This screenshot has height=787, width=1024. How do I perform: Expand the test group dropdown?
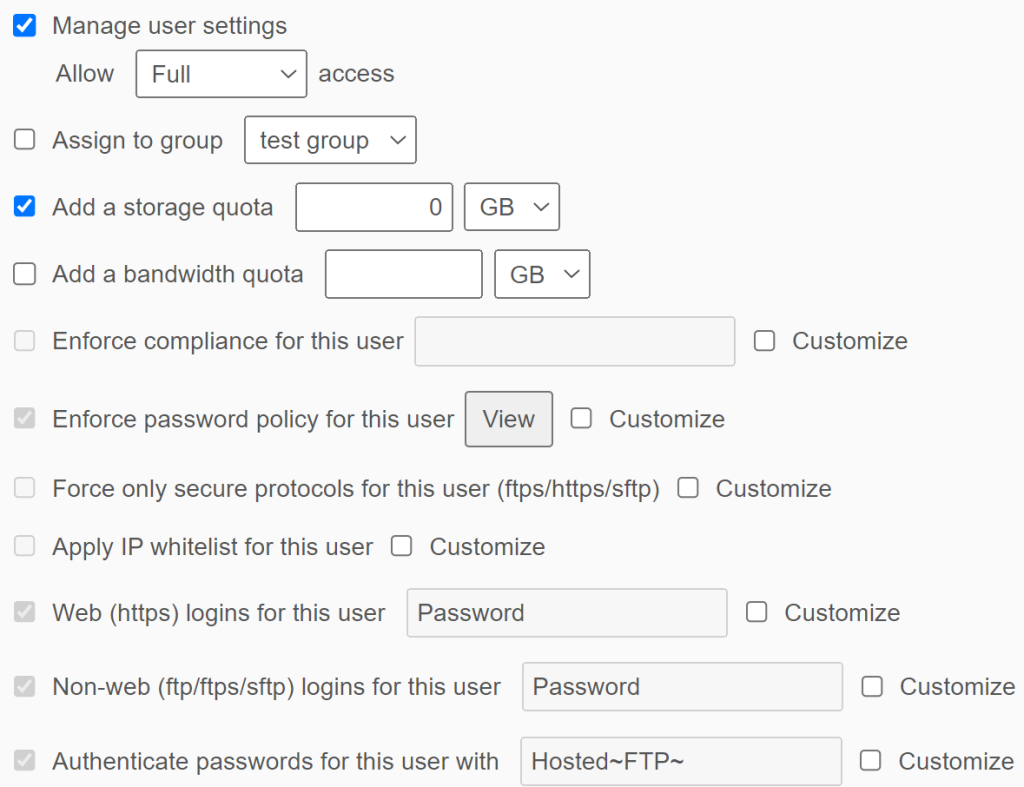coord(330,141)
